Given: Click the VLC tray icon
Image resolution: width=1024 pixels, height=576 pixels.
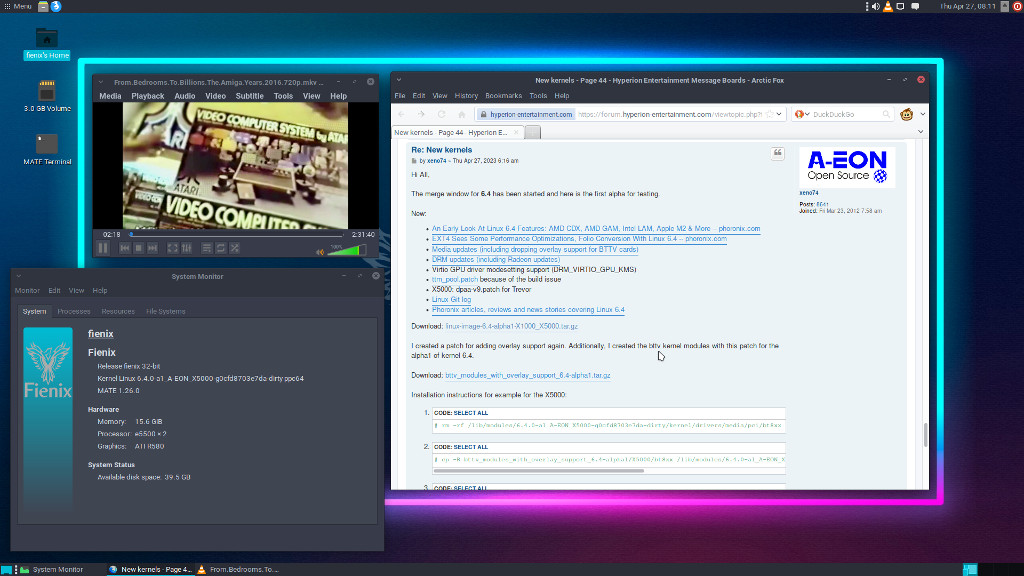Looking at the screenshot, I should point(888,7).
